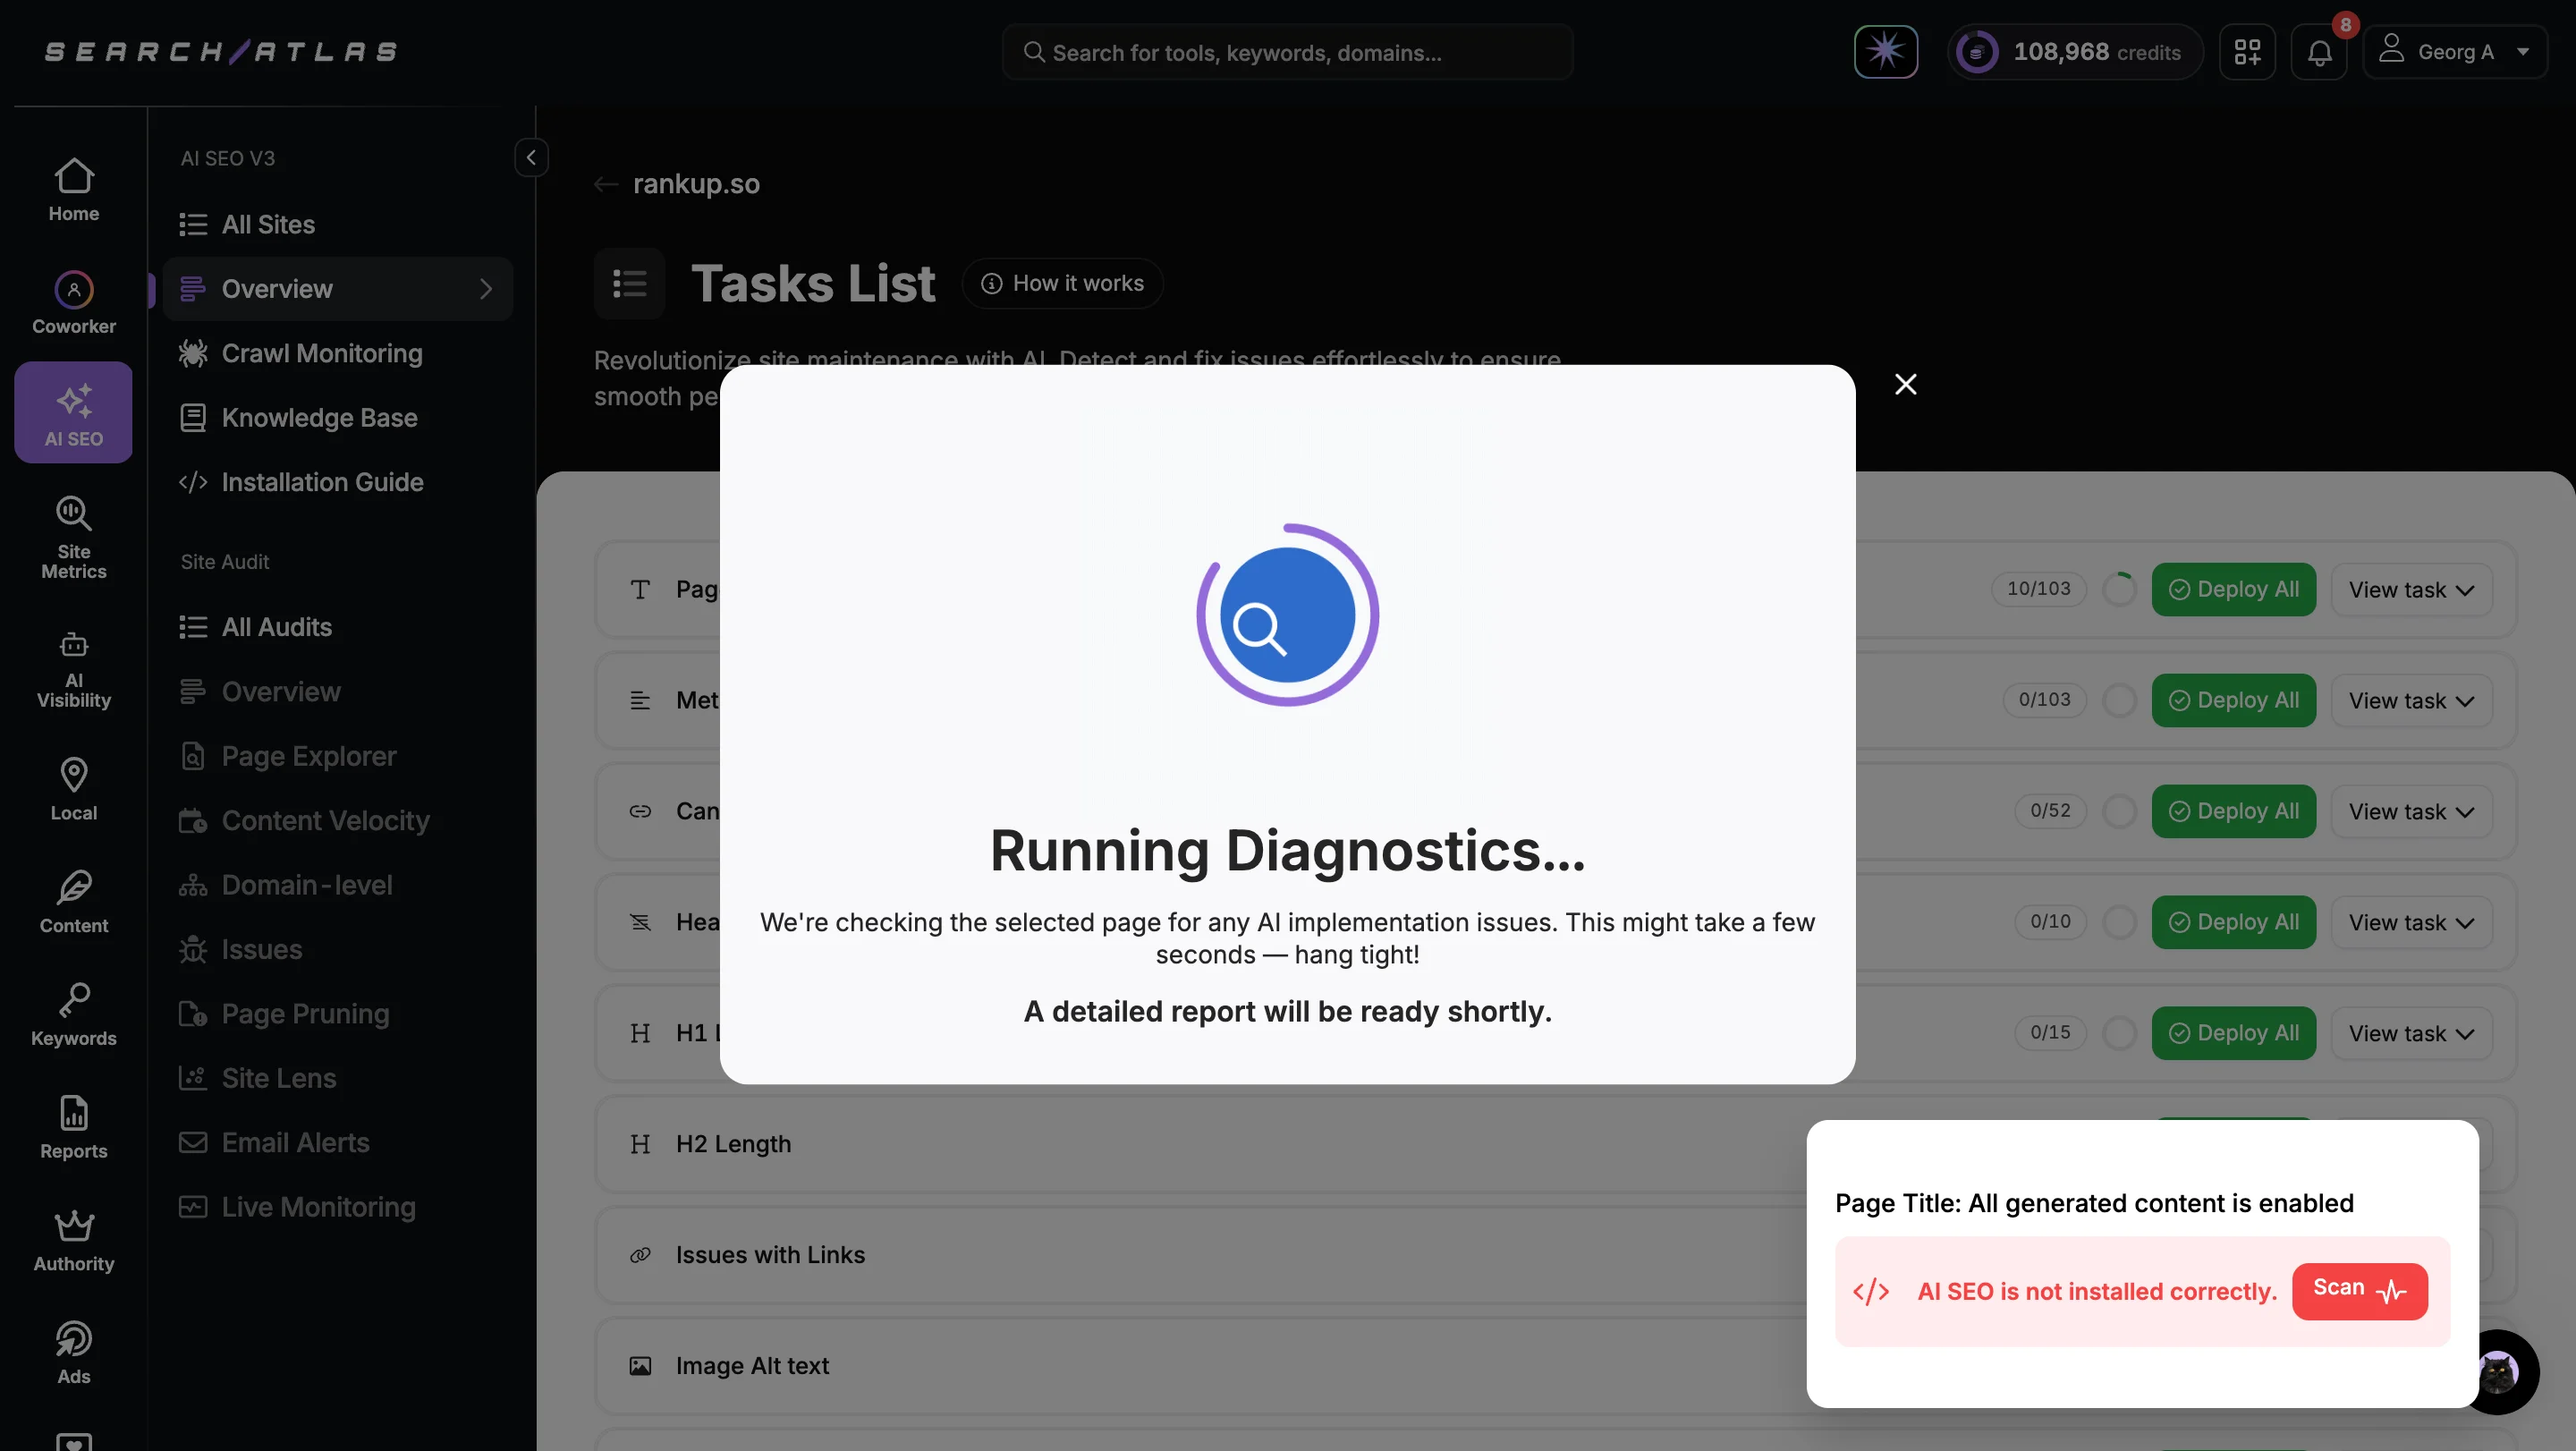
Task: Open the Knowledge Base page
Action: point(337,417)
